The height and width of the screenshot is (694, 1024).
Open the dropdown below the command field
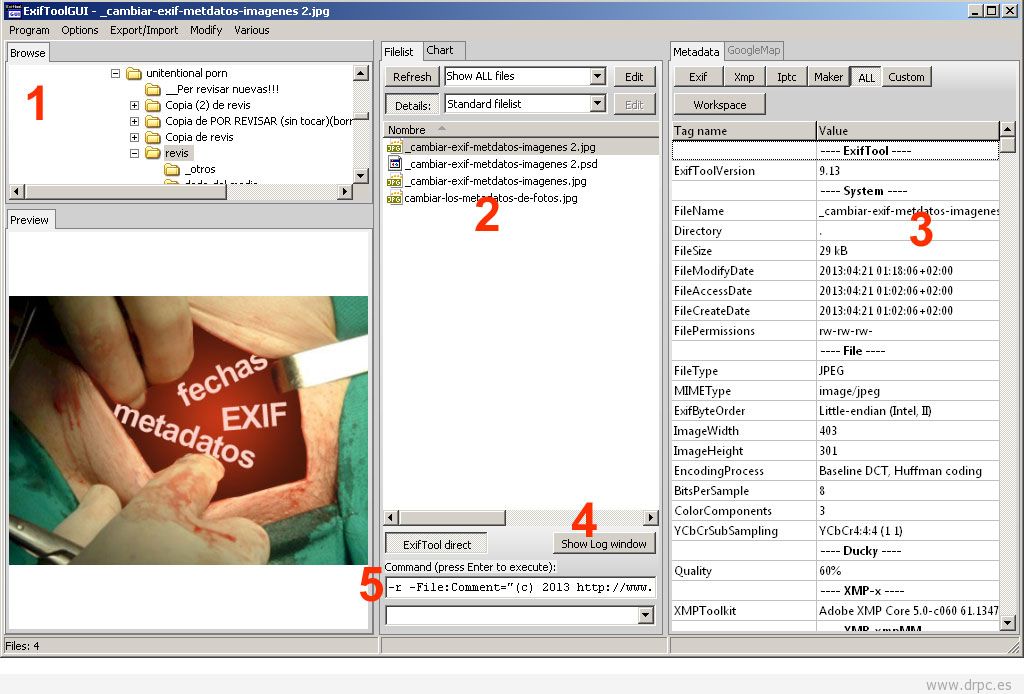click(645, 615)
